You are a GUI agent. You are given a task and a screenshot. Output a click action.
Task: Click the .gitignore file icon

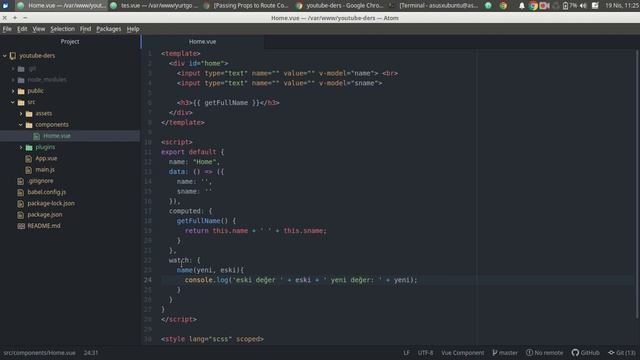pos(21,181)
